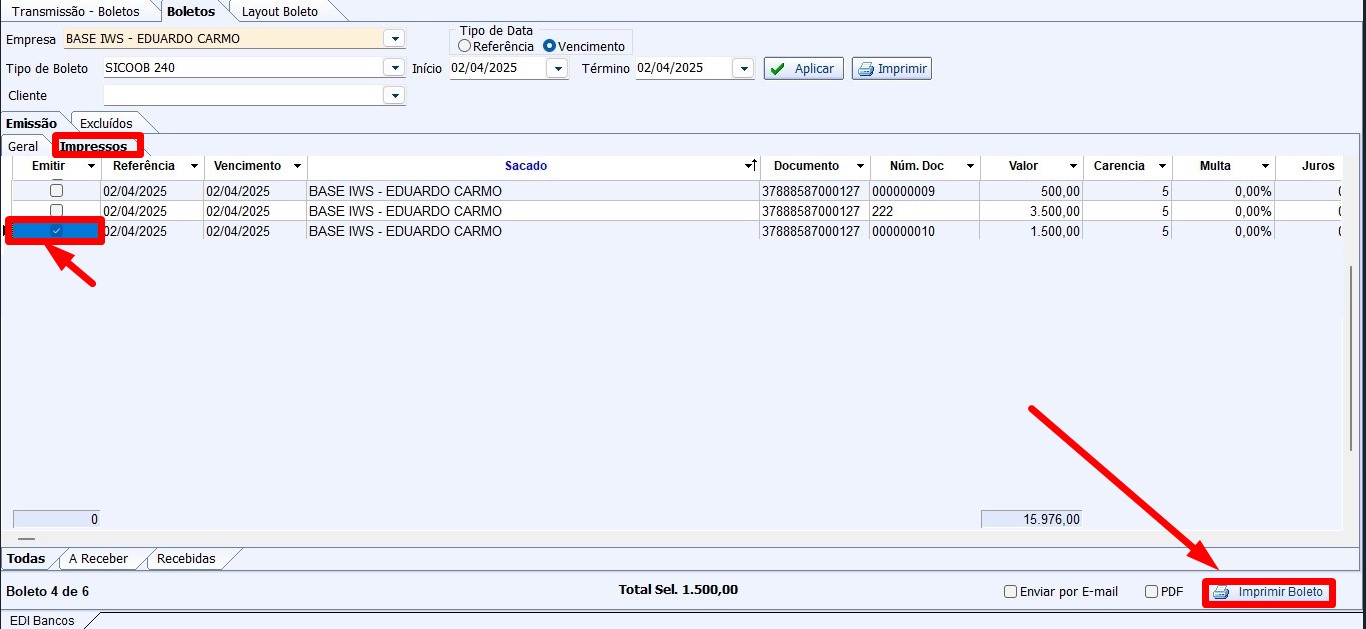Switch to the Impressos tab

[x=94, y=146]
